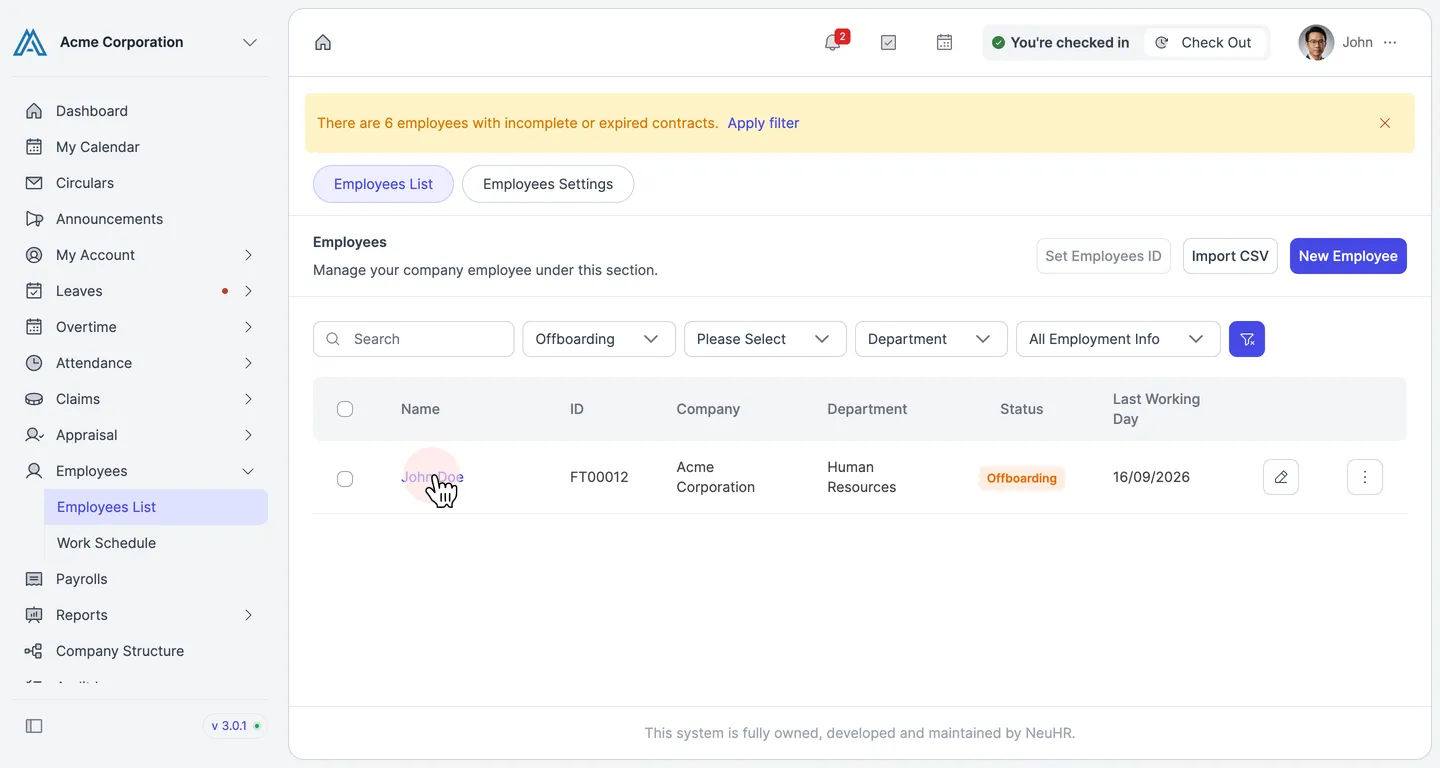Expand the My Account submenu chevron
This screenshot has height=768, width=1440.
click(x=248, y=255)
